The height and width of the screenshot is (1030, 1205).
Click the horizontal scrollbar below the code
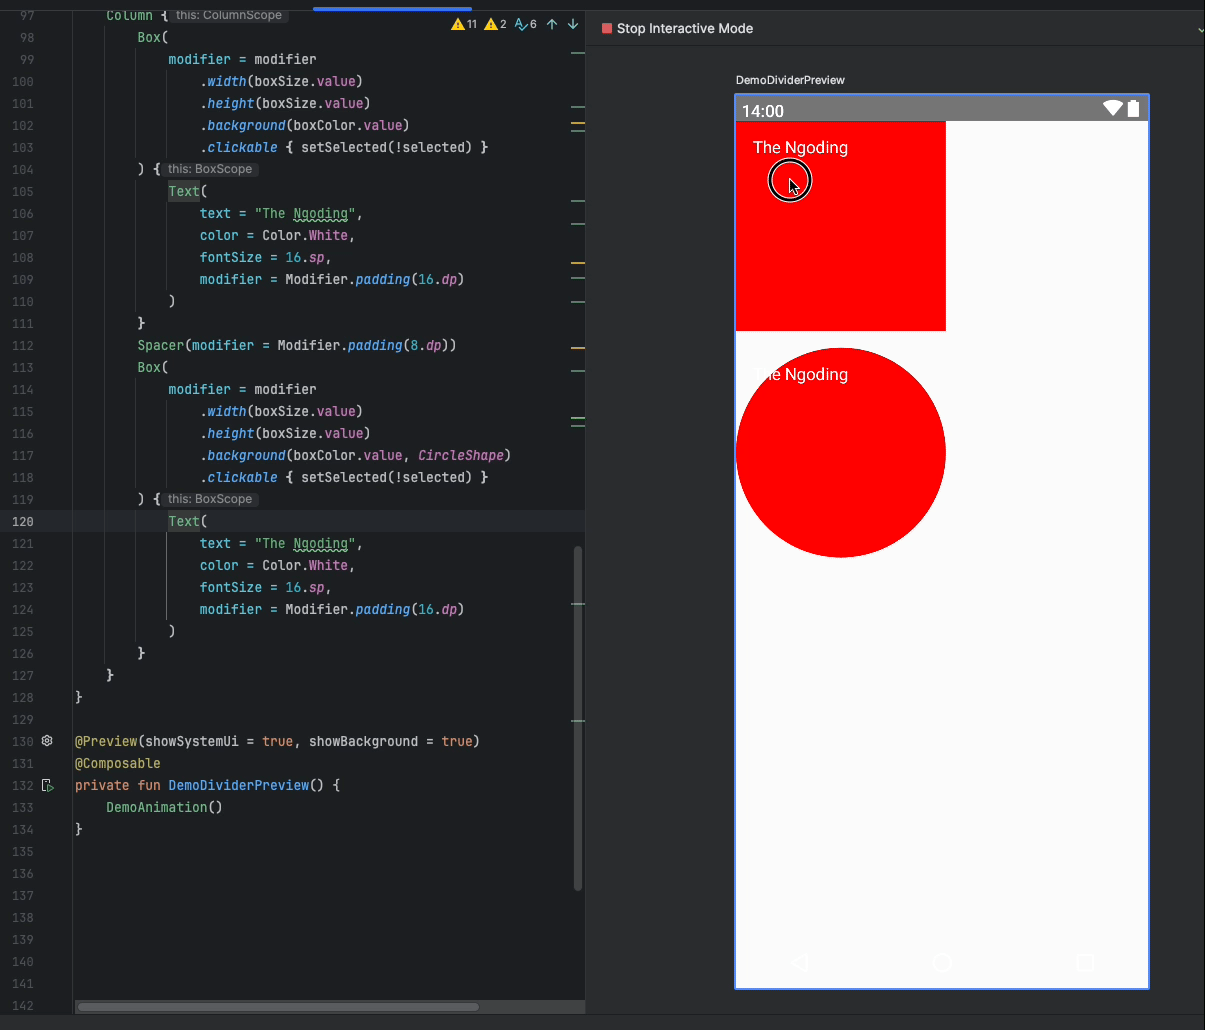278,1007
